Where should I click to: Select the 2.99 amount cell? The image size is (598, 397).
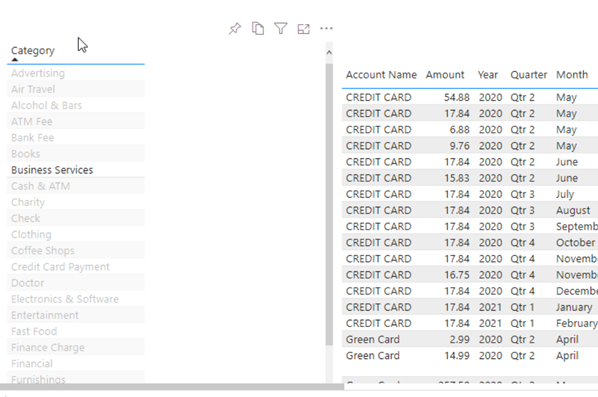(459, 339)
